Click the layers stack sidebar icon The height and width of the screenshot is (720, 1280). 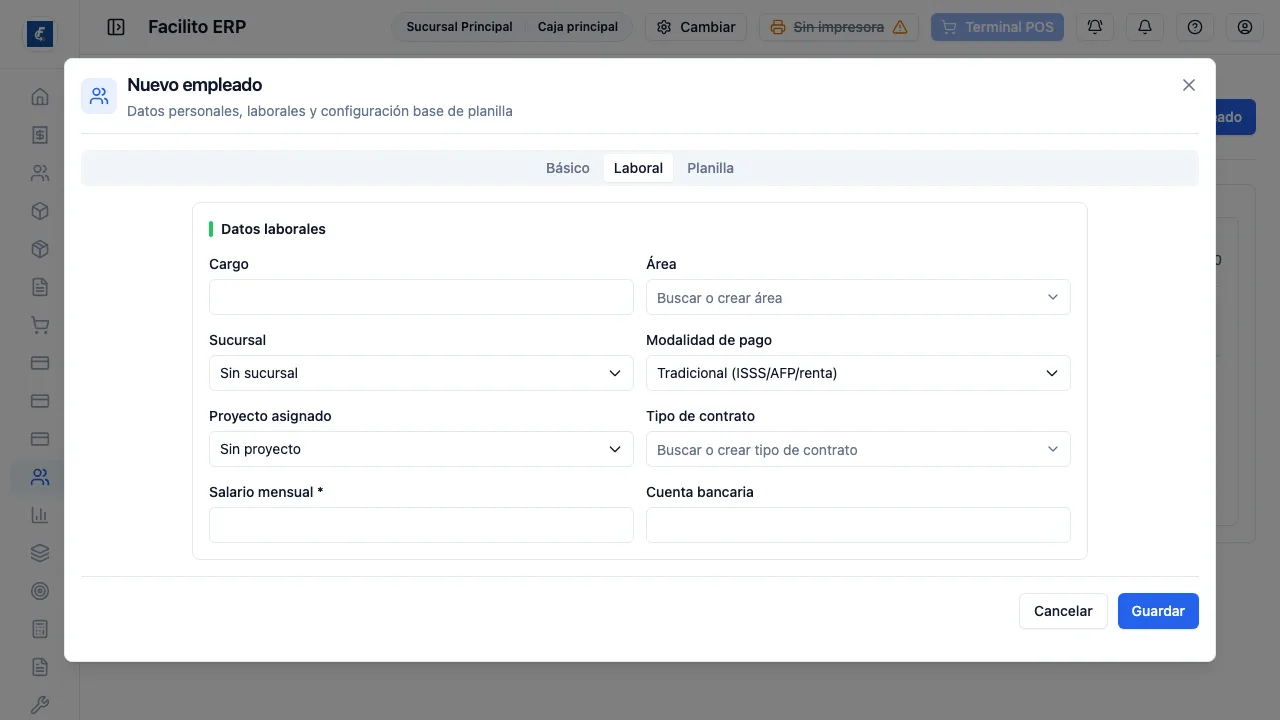click(40, 553)
